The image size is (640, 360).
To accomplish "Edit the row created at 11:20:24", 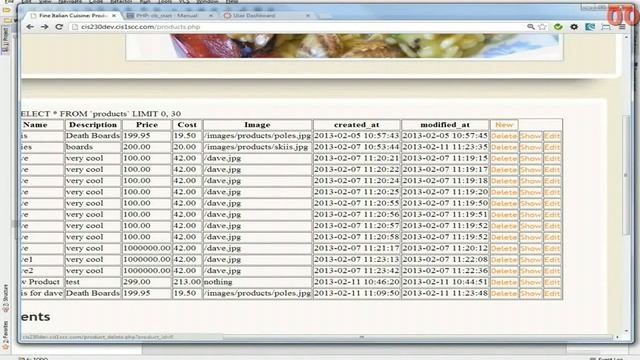I will (x=552, y=181).
